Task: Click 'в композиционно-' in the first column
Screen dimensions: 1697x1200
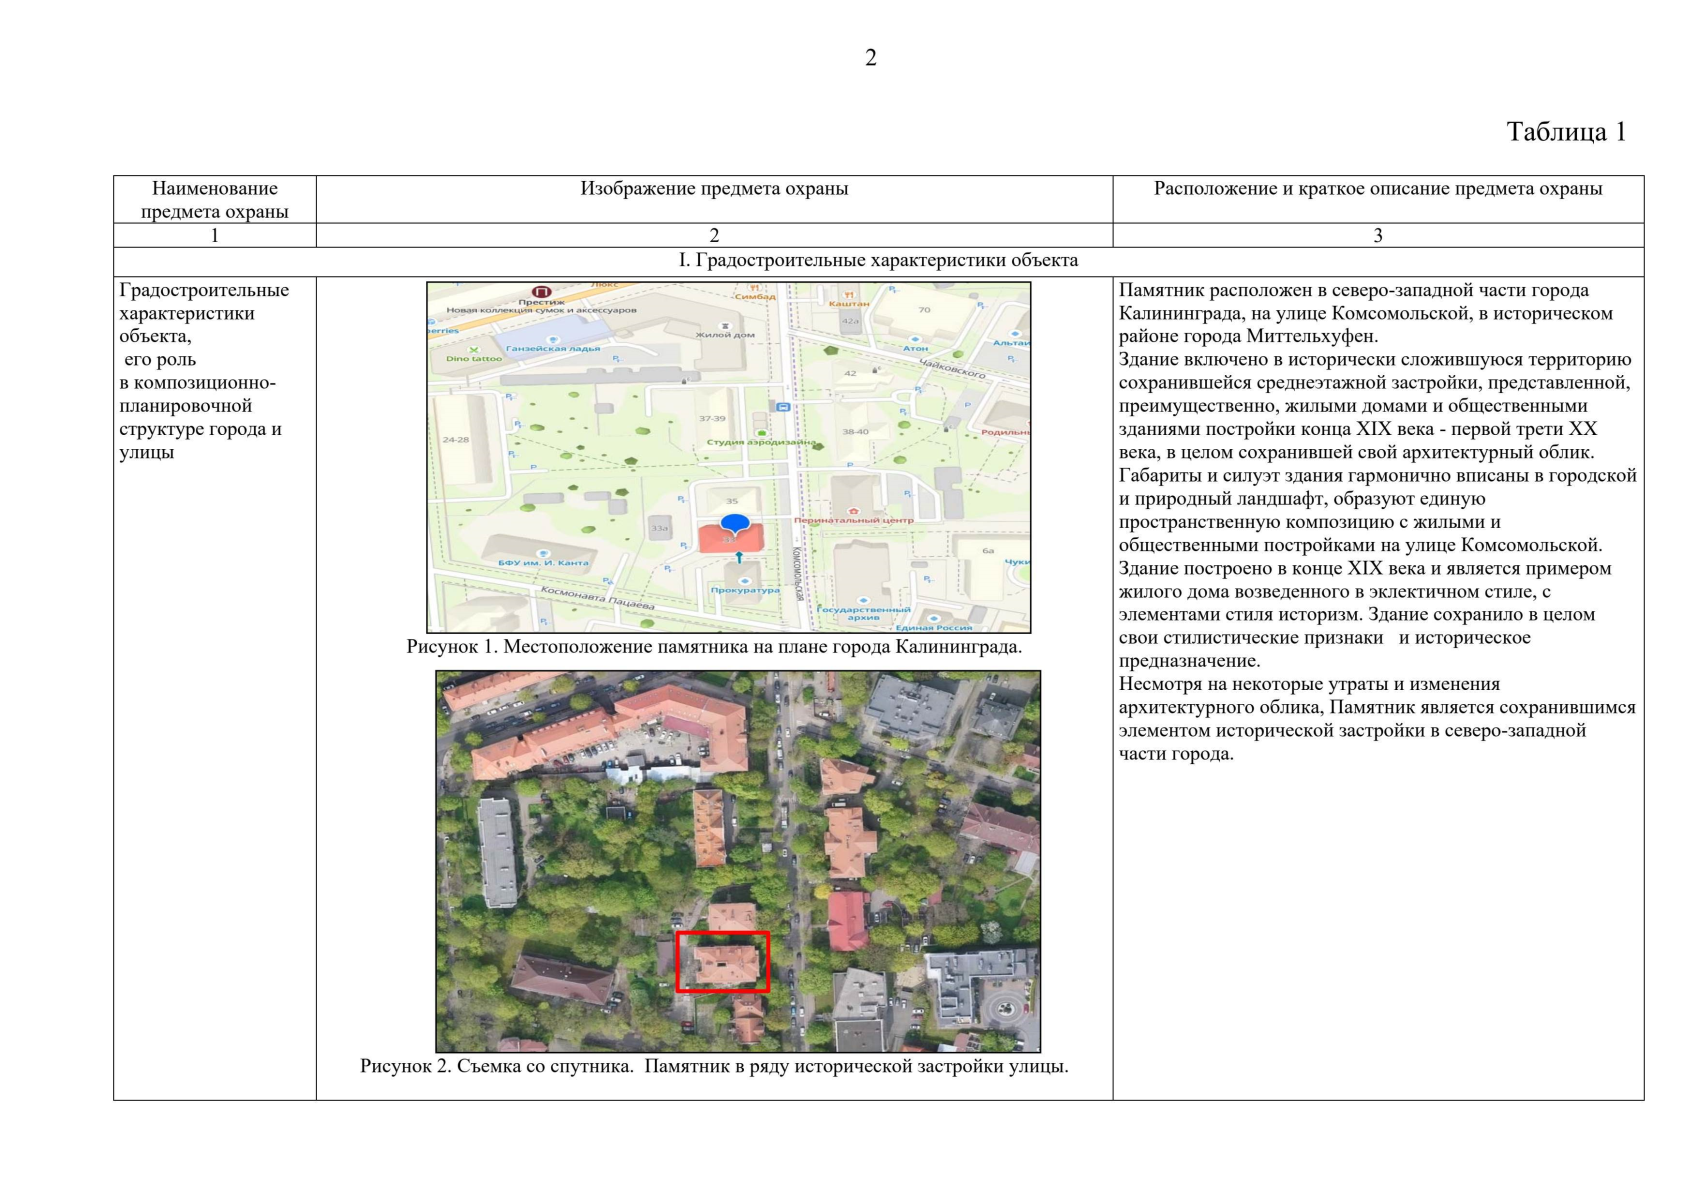Action: point(197,383)
